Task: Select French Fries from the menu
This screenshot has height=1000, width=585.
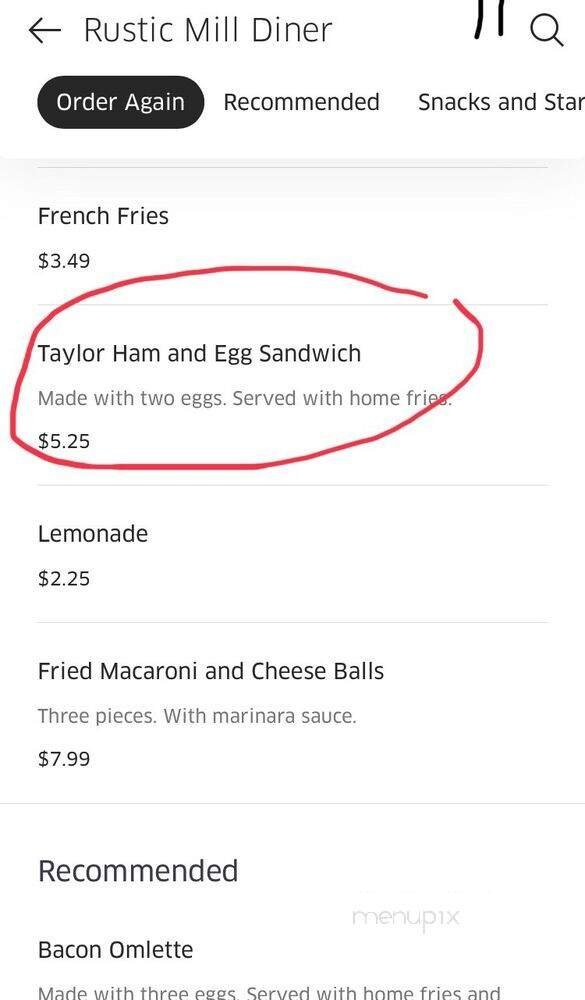Action: coord(103,216)
